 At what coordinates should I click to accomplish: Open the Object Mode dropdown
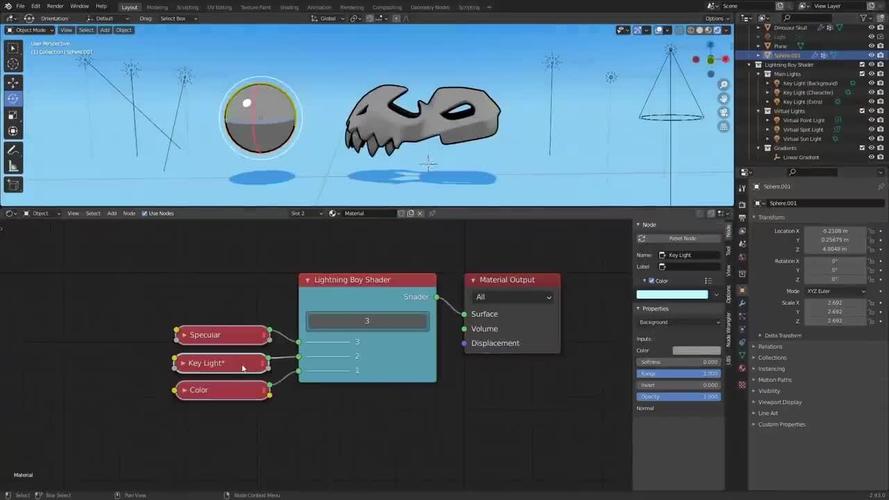30,30
